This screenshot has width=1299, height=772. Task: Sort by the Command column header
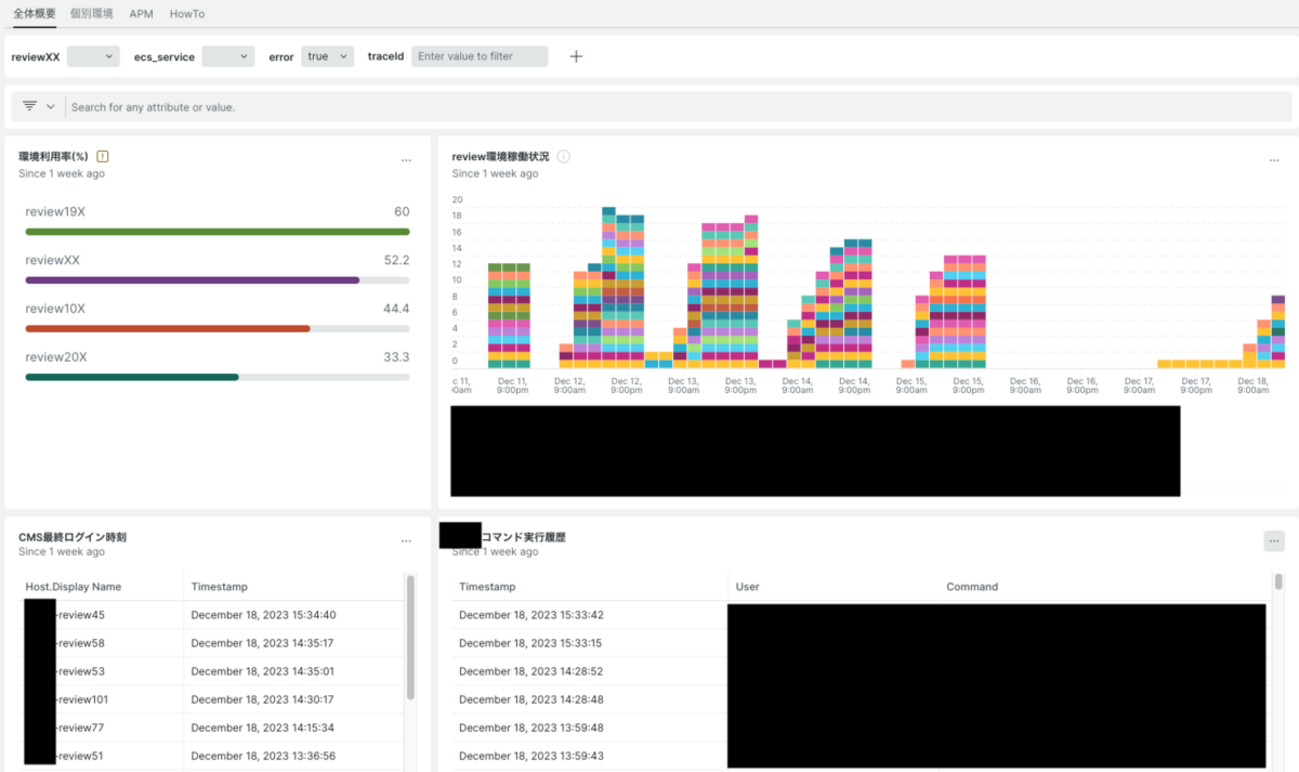click(972, 587)
